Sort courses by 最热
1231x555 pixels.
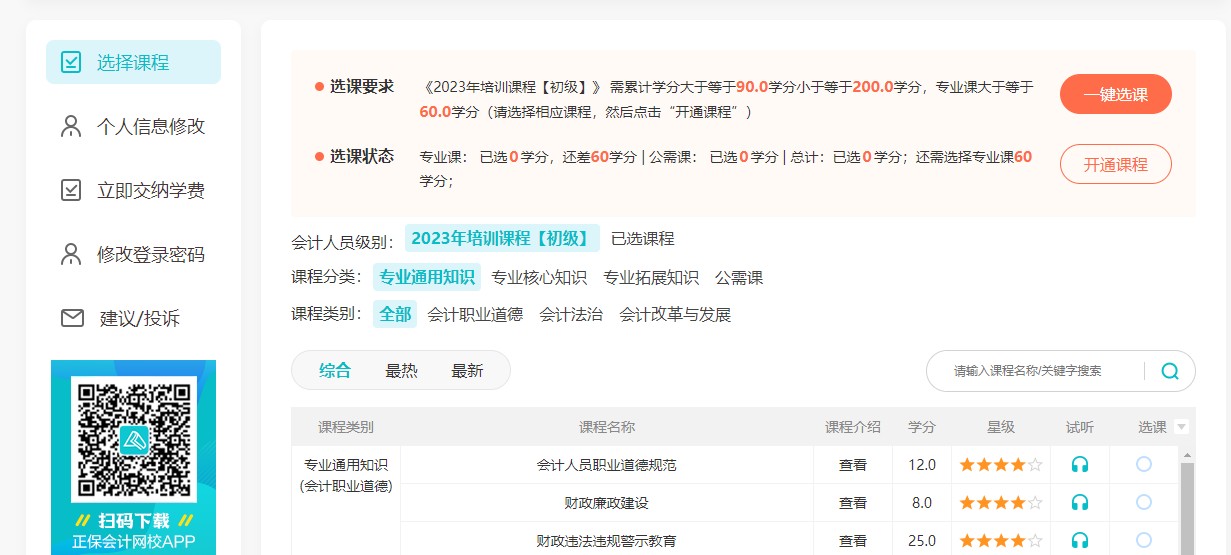[x=401, y=370]
